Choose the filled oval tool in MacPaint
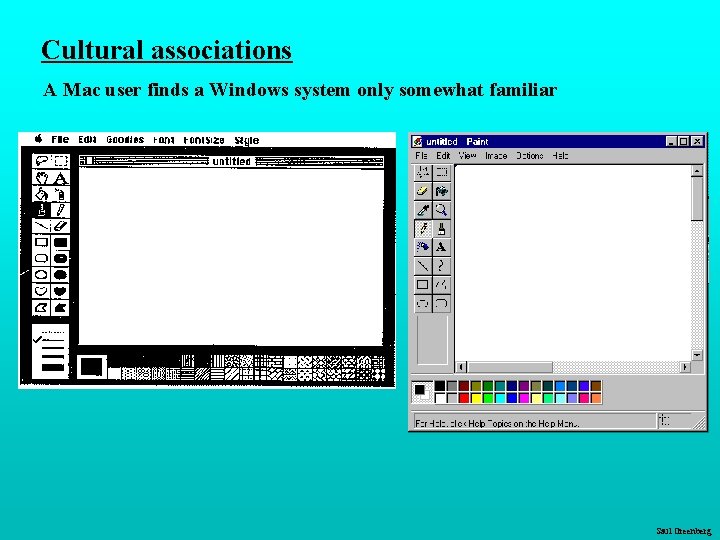The height and width of the screenshot is (540, 720). [x=61, y=275]
